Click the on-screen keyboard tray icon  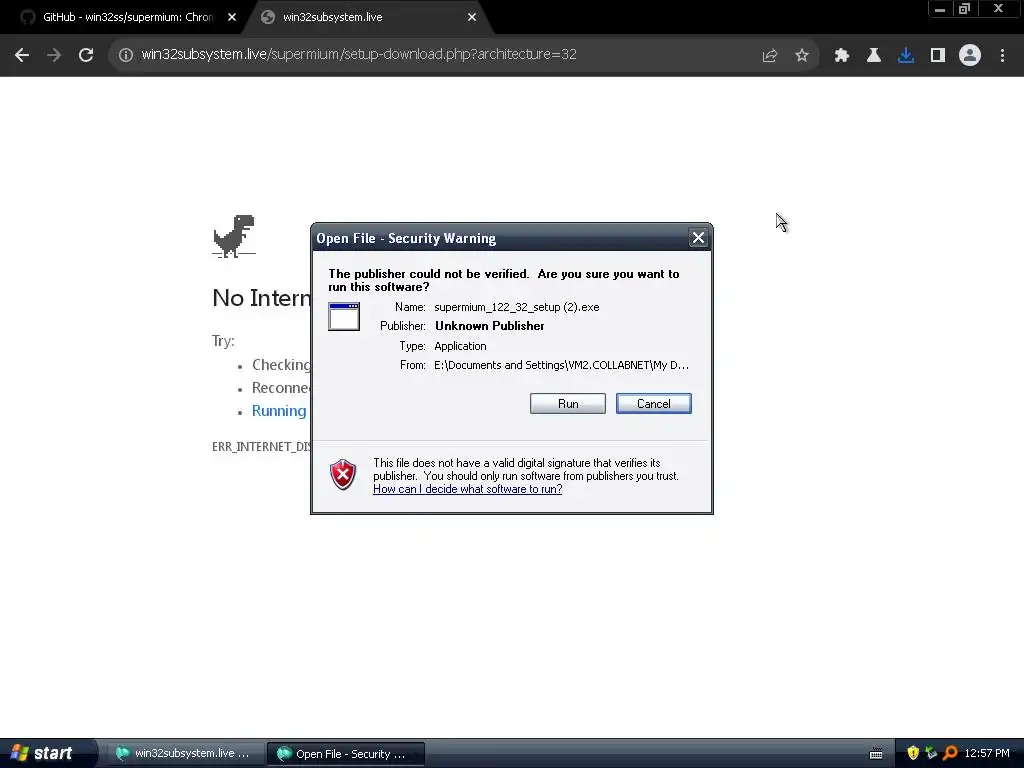pos(876,754)
